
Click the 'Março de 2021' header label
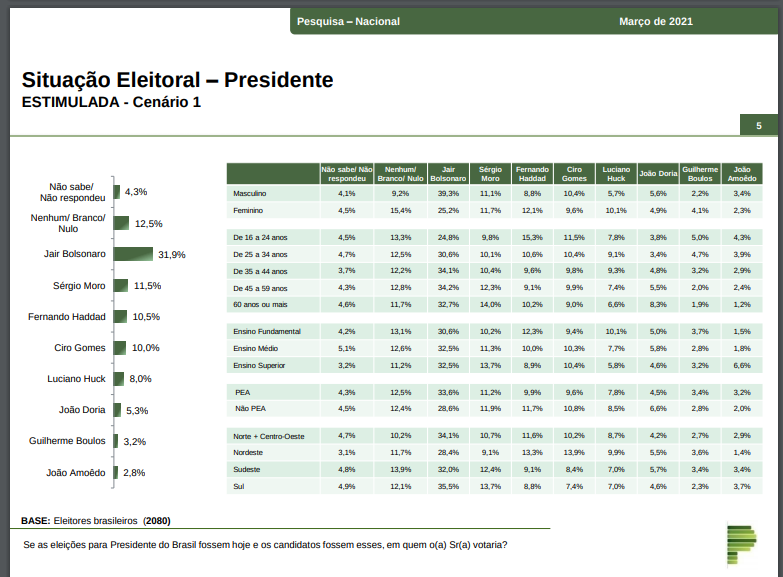[x=655, y=22]
